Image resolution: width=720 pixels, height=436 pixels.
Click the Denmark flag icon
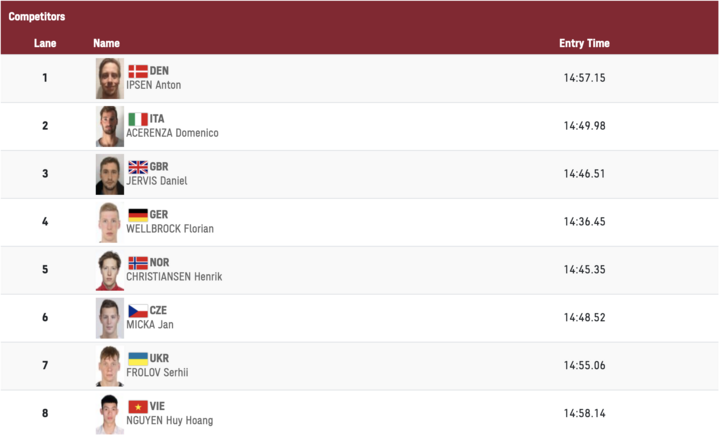[138, 71]
